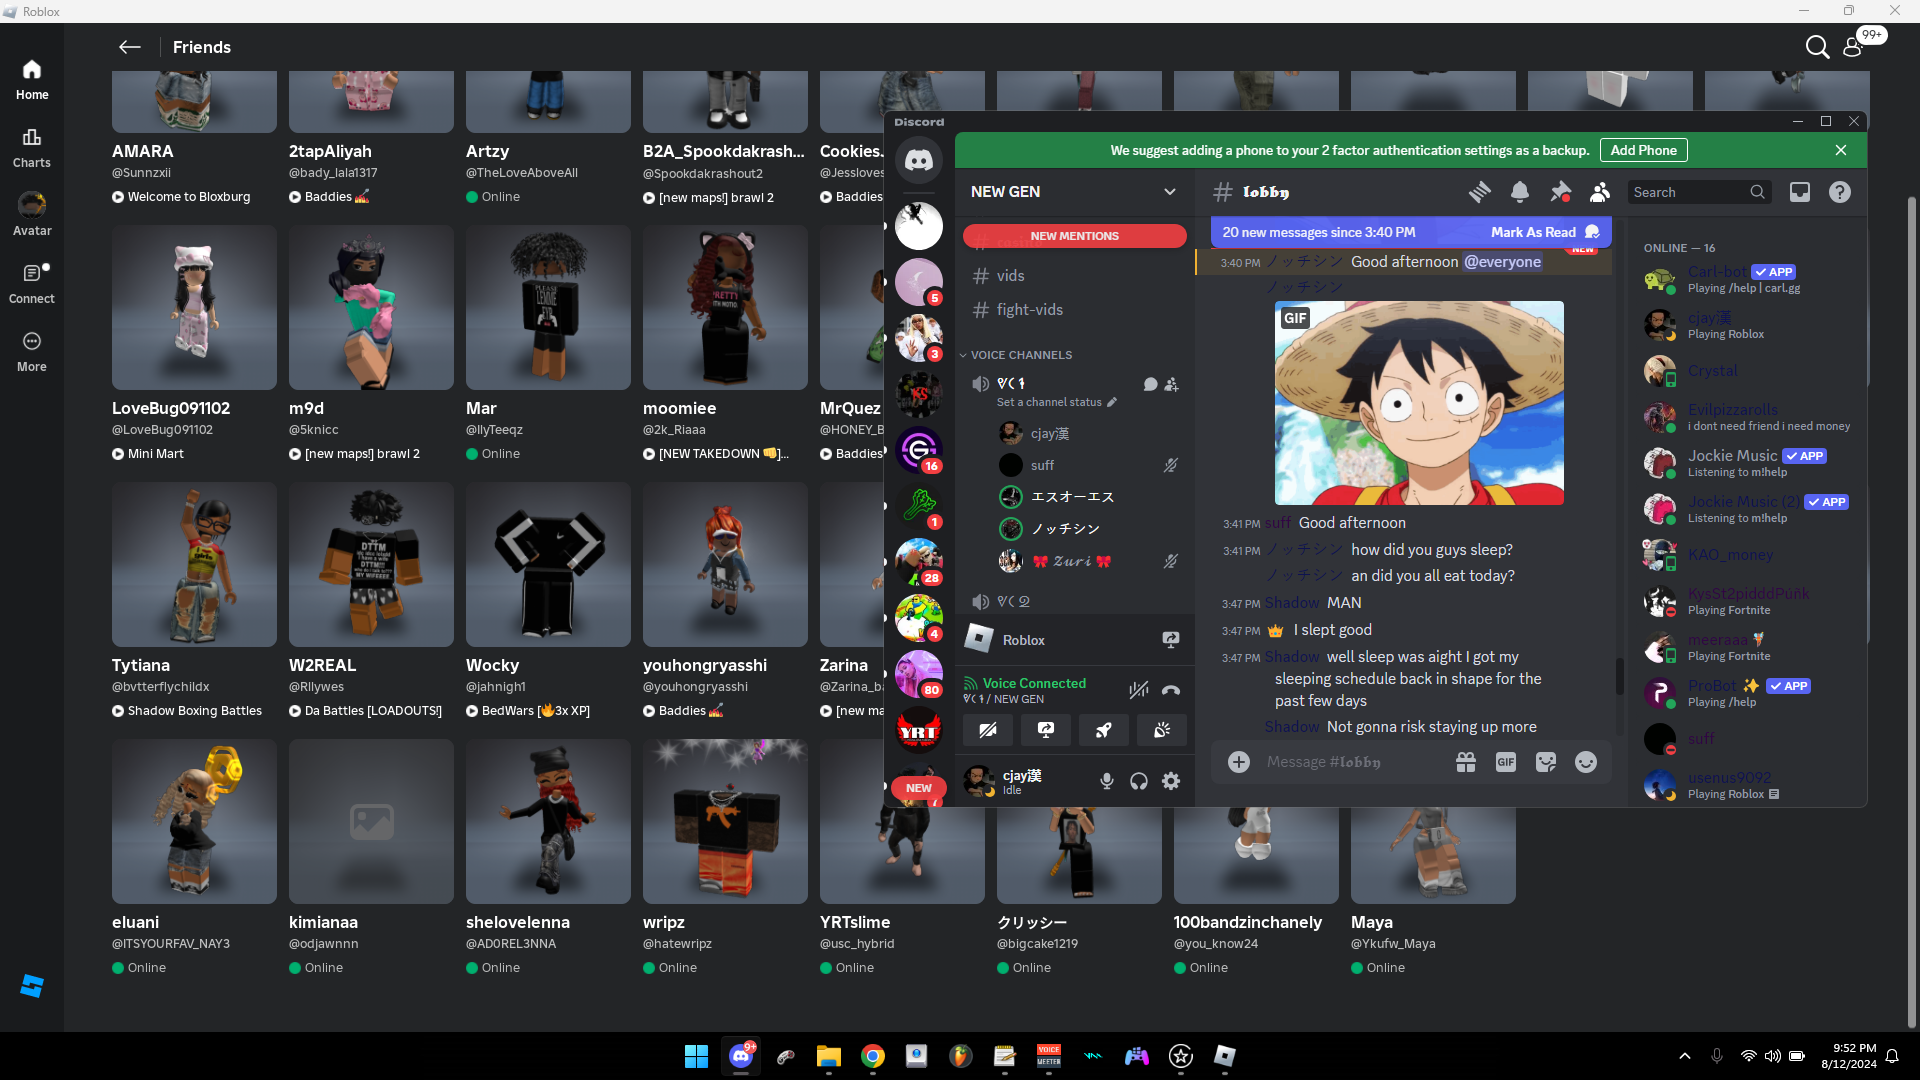1920x1080 pixels.
Task: Toggle headphone deafen in Discord
Action: tap(1139, 781)
